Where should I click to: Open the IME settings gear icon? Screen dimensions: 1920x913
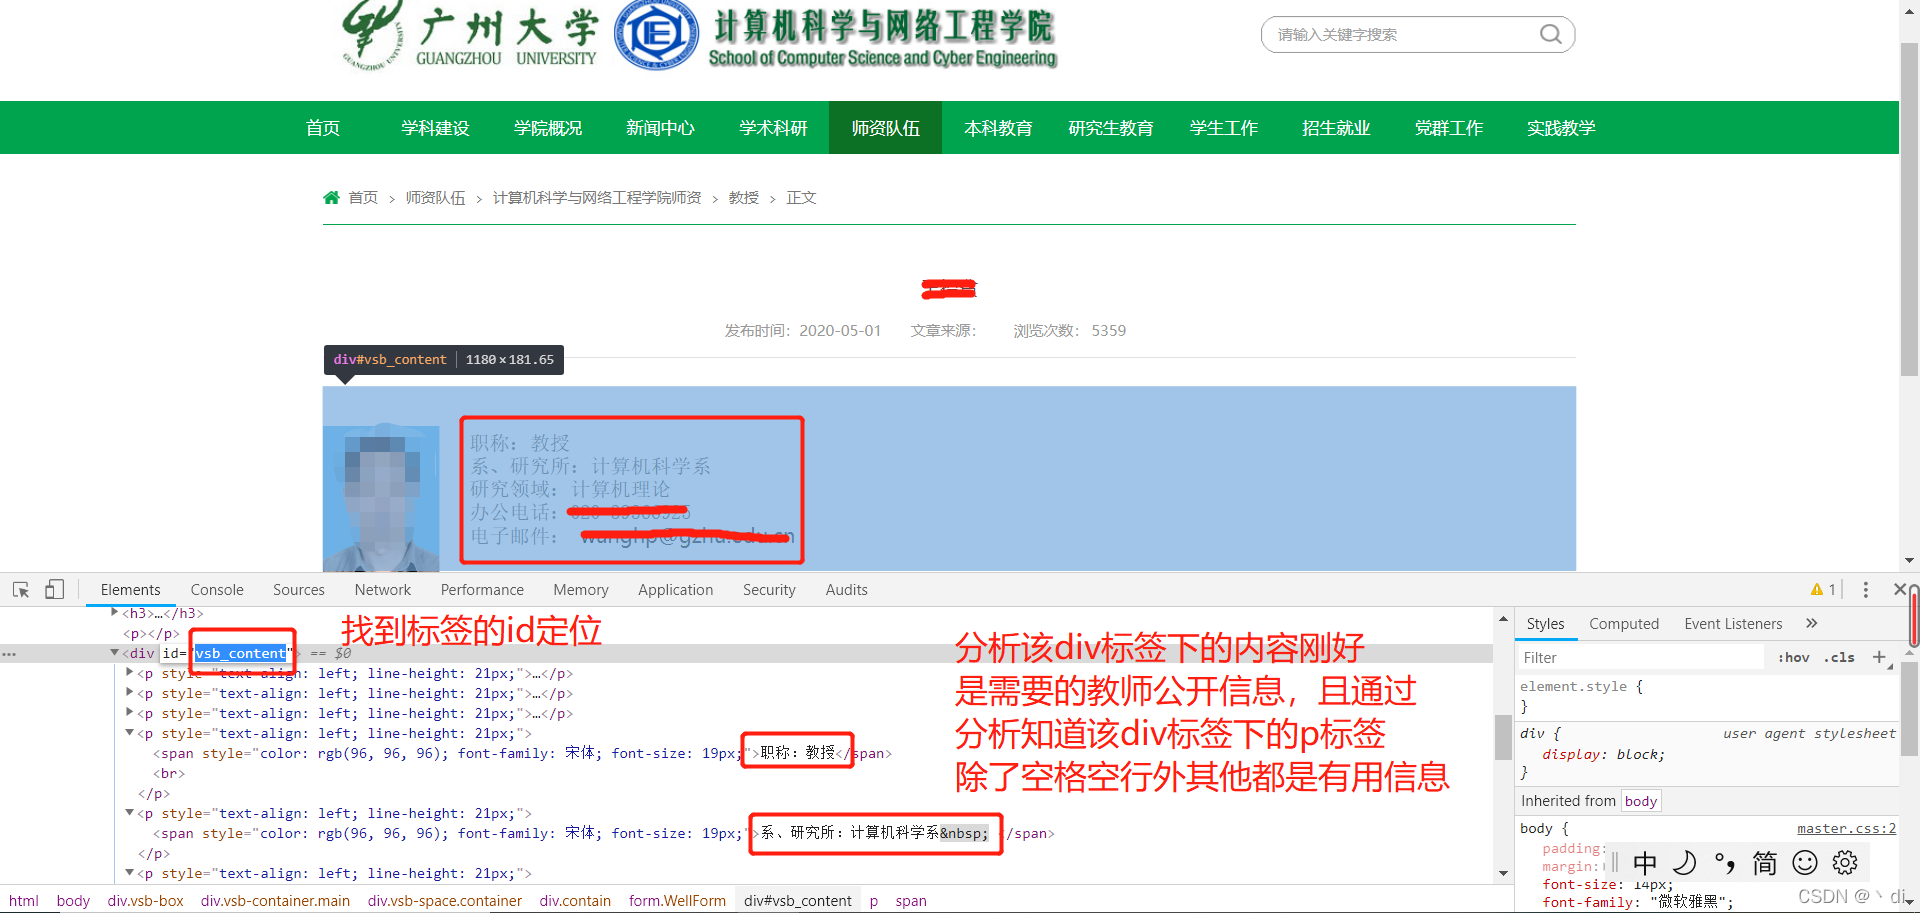tap(1845, 862)
